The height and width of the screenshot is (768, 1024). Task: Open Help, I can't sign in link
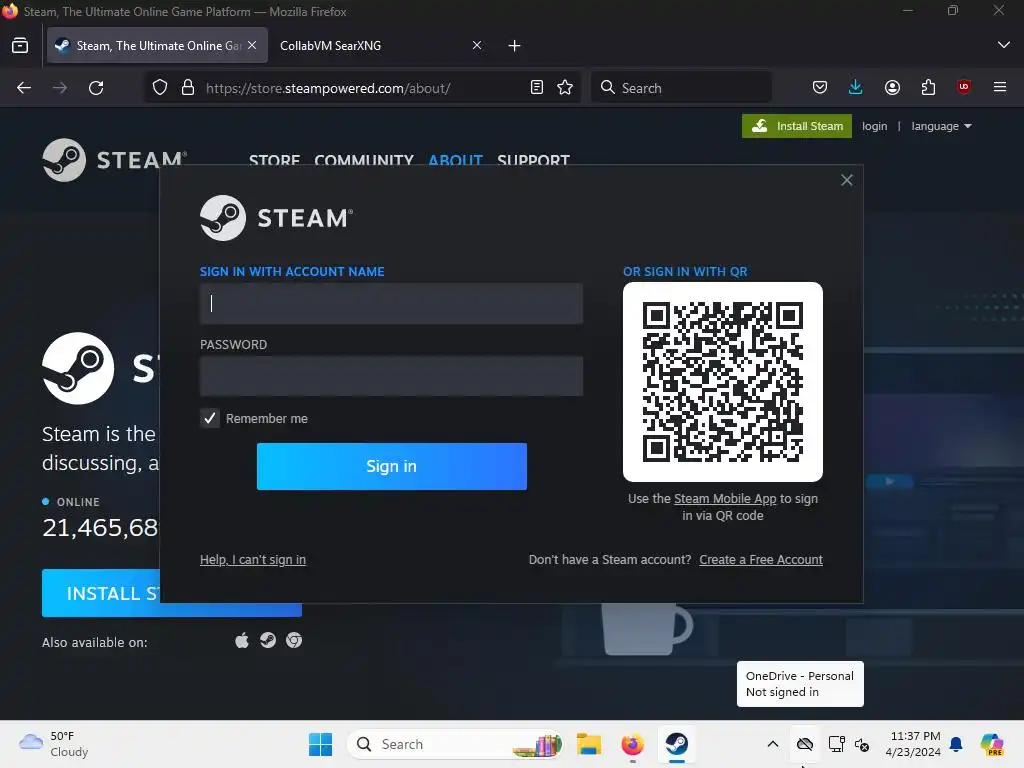[x=253, y=560]
